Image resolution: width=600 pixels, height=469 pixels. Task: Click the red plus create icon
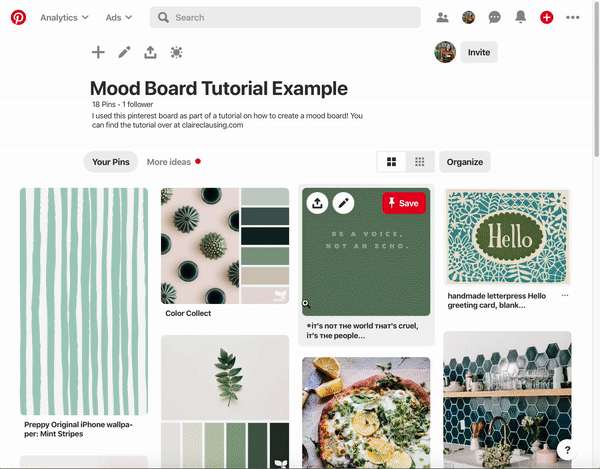(546, 18)
